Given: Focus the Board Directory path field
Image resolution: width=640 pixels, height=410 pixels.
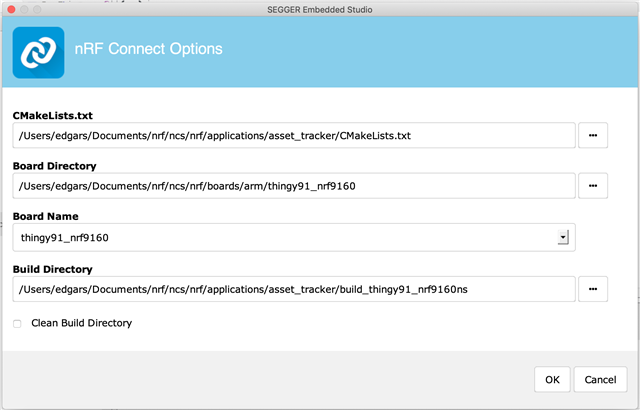Looking at the screenshot, I should [x=294, y=186].
